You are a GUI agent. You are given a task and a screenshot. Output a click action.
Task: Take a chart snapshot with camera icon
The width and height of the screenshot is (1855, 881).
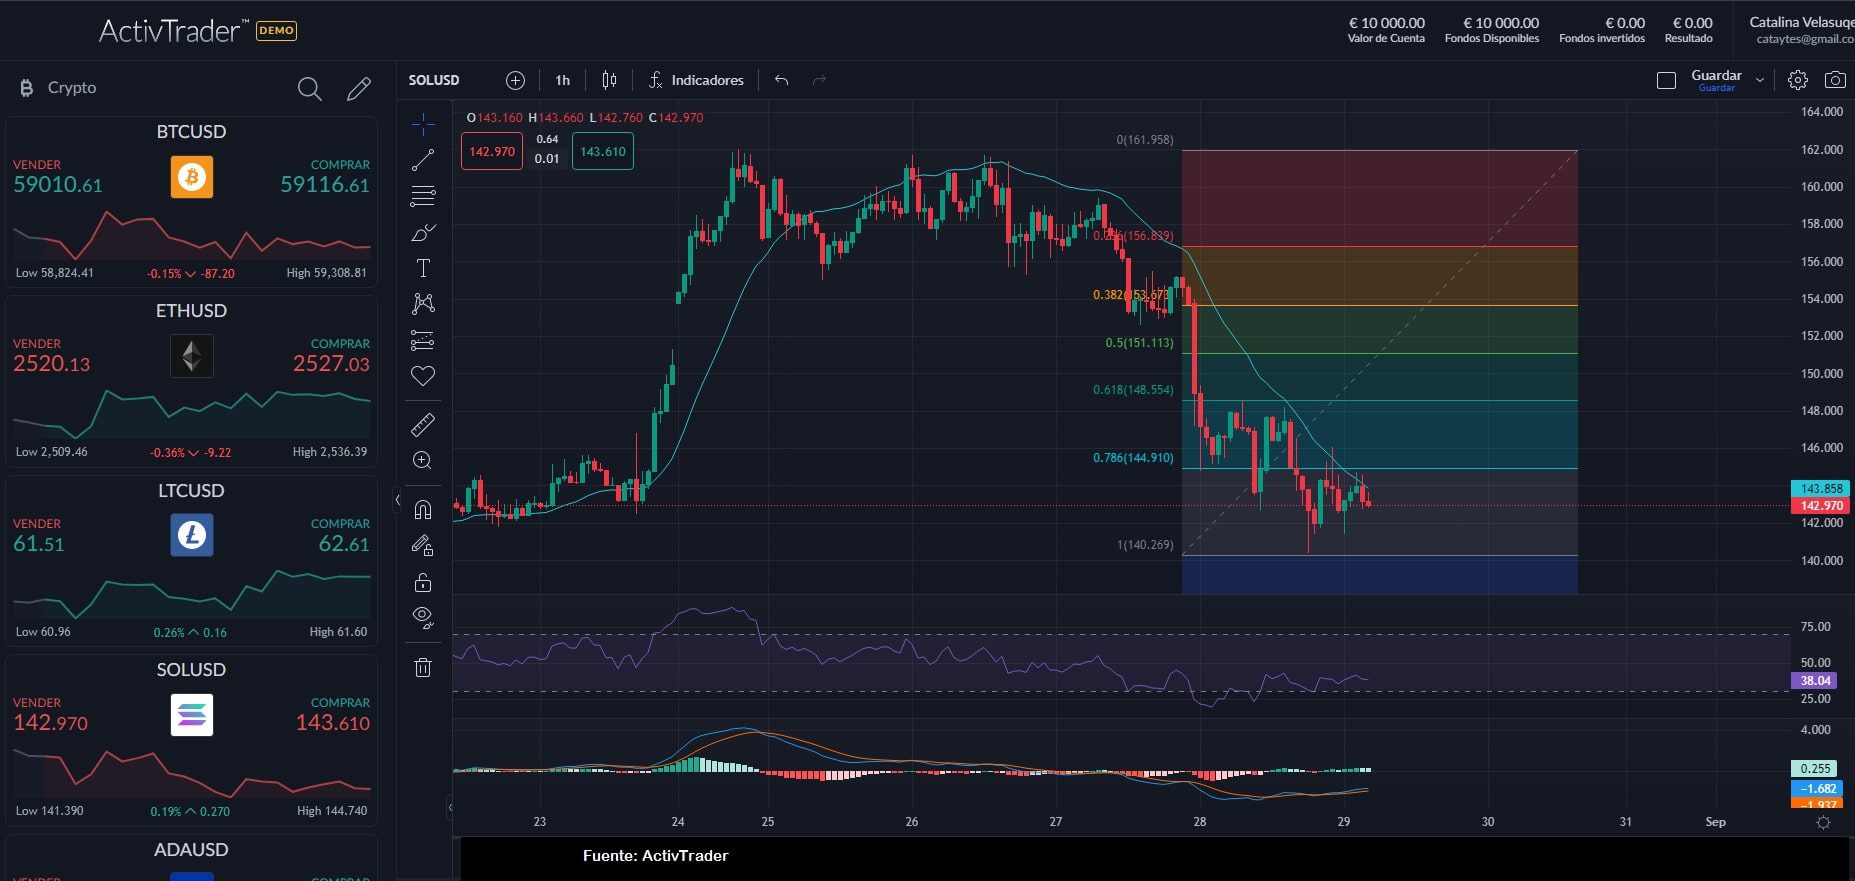(1835, 80)
